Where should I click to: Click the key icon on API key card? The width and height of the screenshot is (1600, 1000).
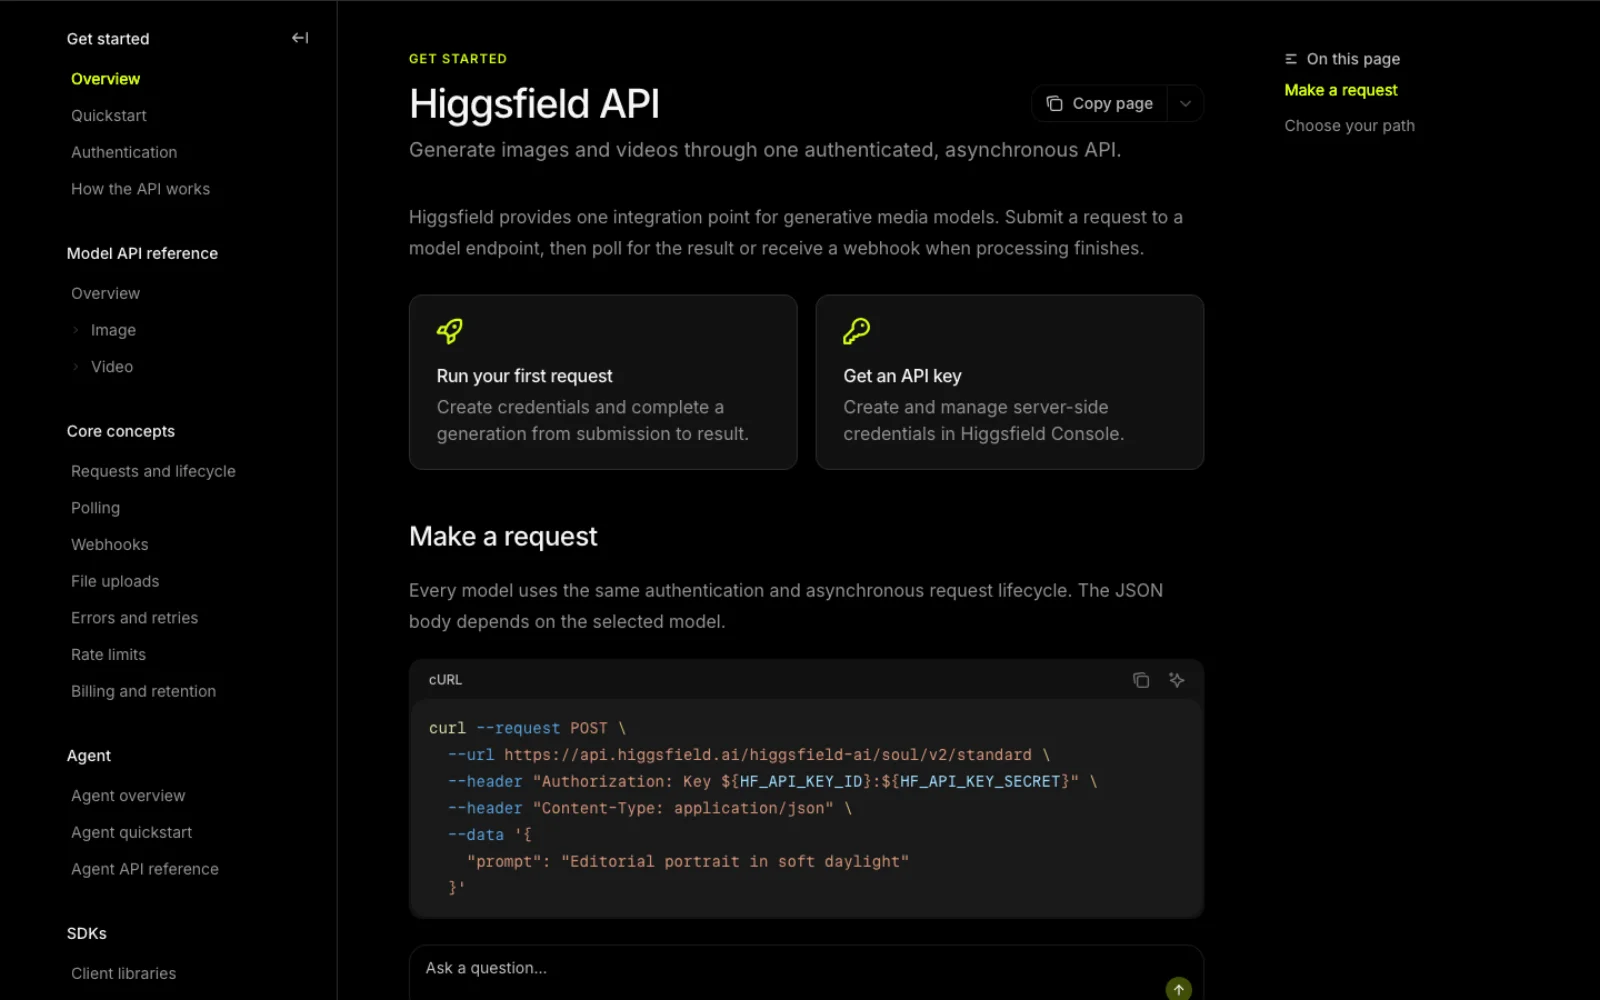(857, 331)
